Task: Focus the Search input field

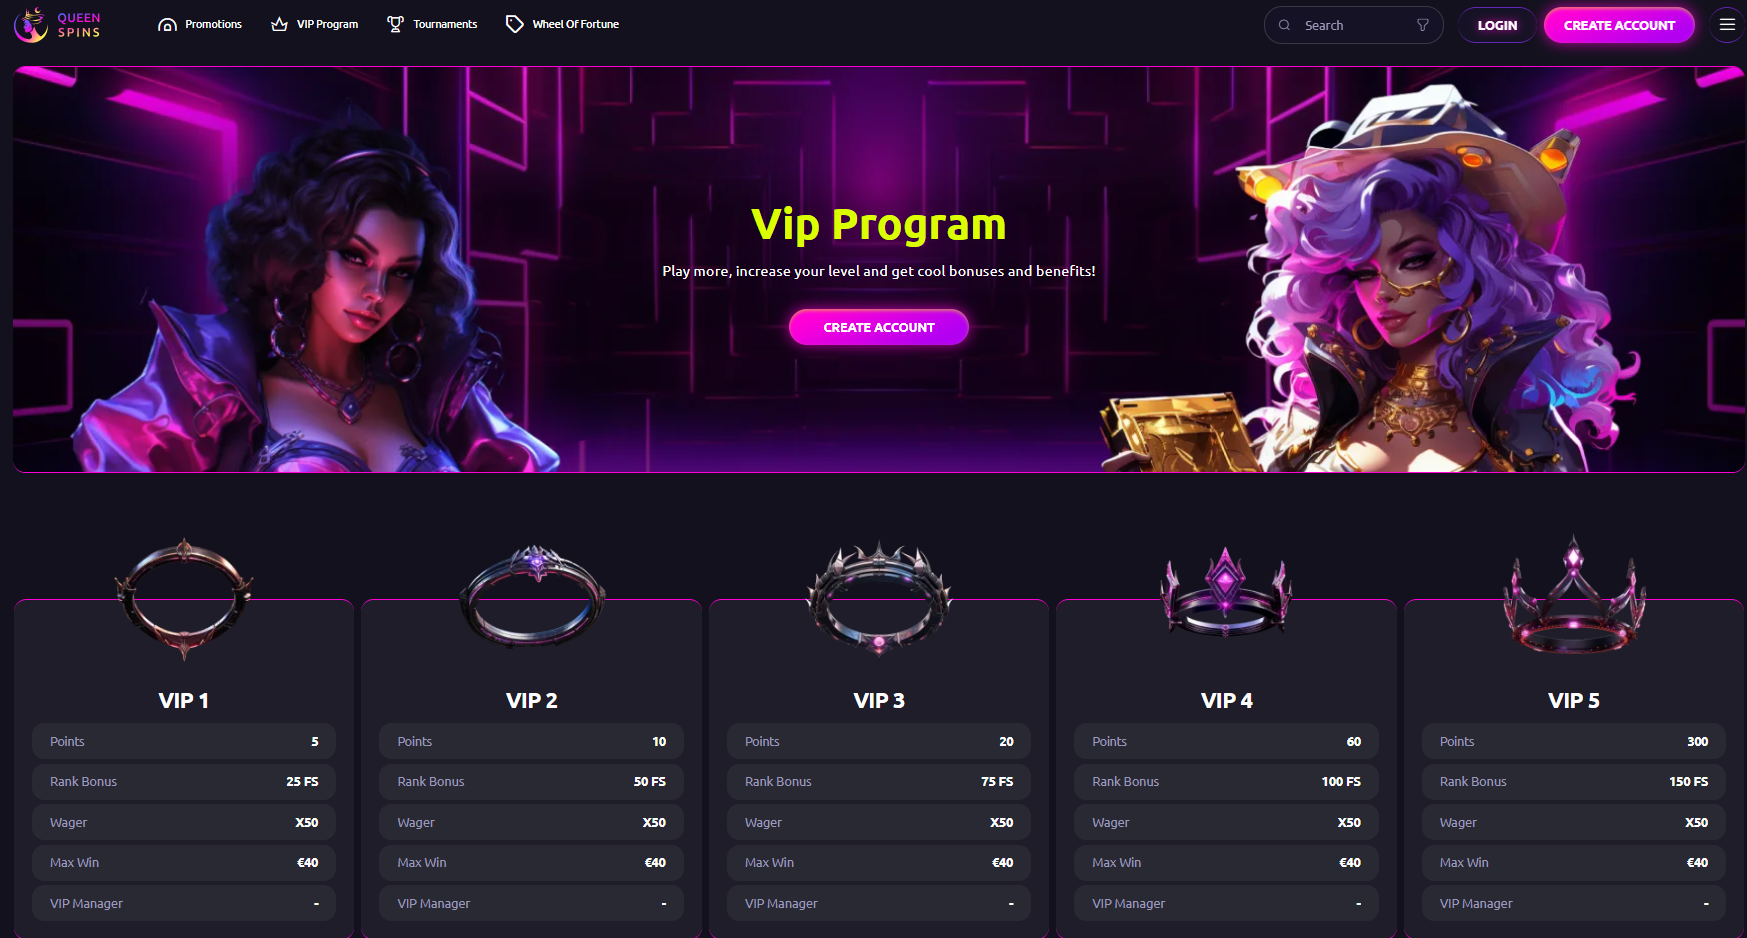Action: pyautogui.click(x=1355, y=25)
